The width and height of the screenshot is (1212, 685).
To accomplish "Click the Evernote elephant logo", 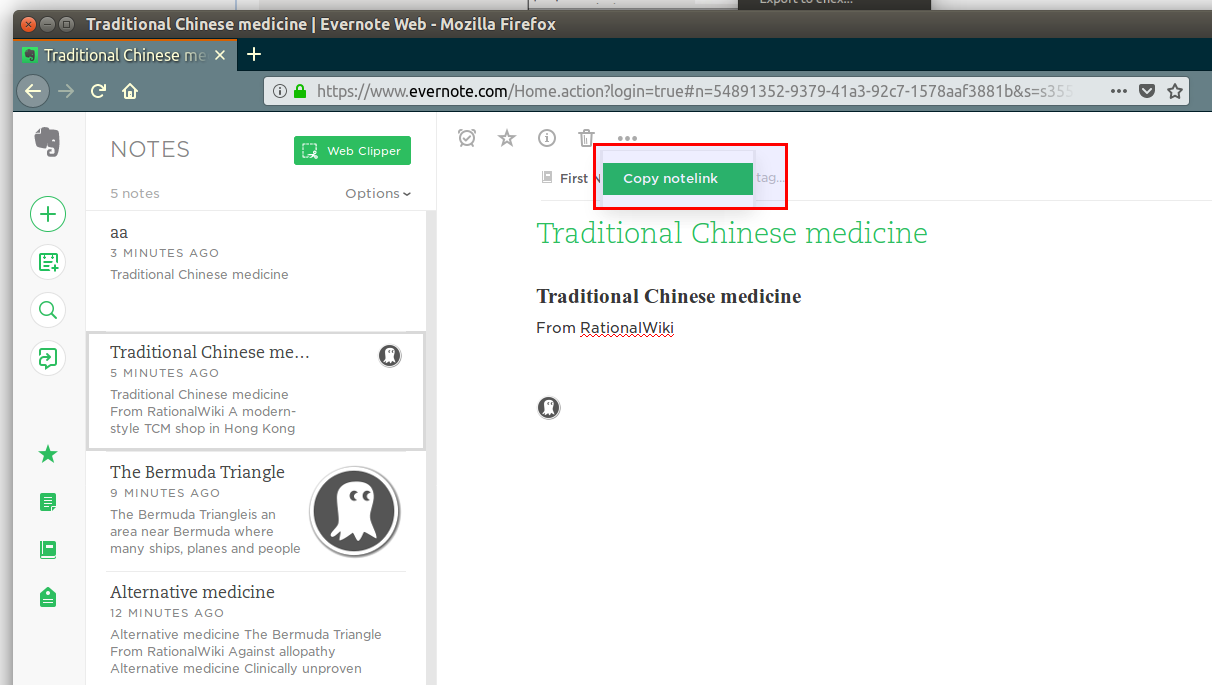I will [47, 142].
